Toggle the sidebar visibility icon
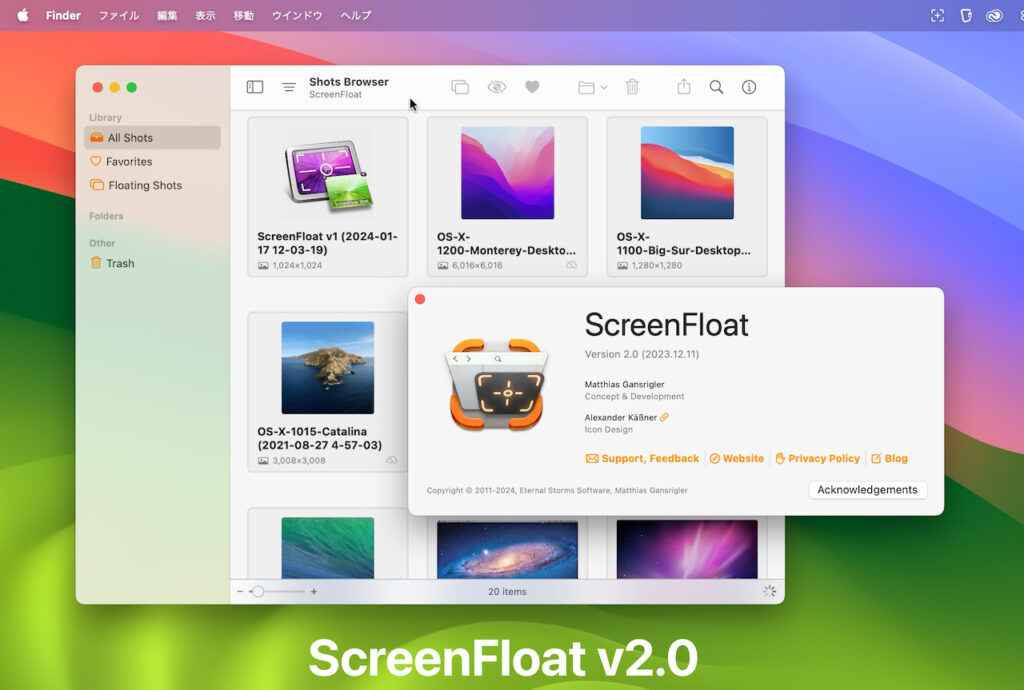 click(254, 87)
